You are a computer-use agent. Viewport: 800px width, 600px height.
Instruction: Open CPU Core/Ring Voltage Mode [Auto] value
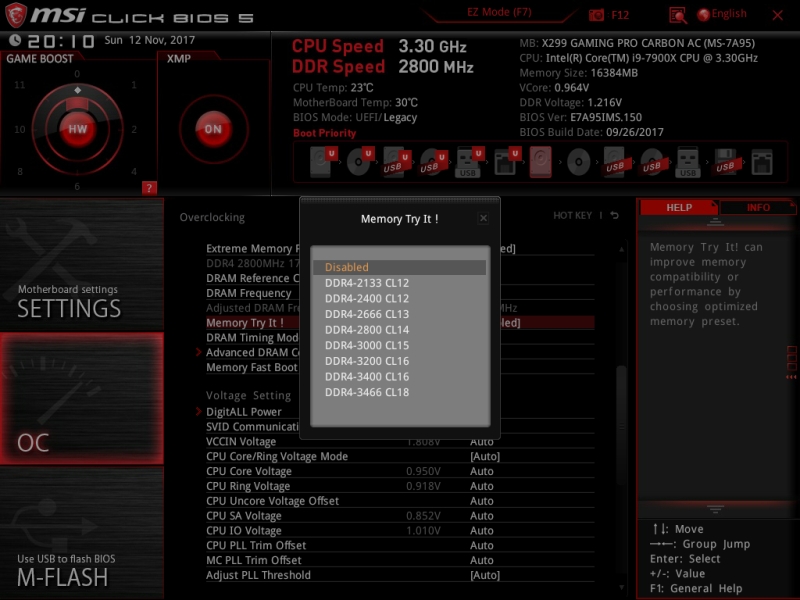tap(485, 457)
